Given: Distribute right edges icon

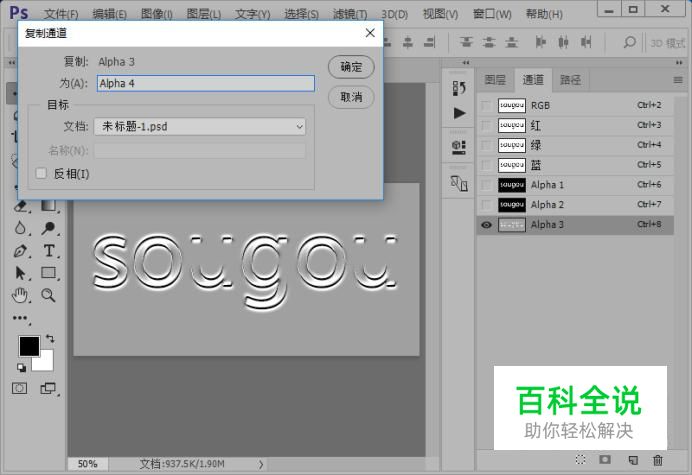Looking at the screenshot, I should 586,42.
